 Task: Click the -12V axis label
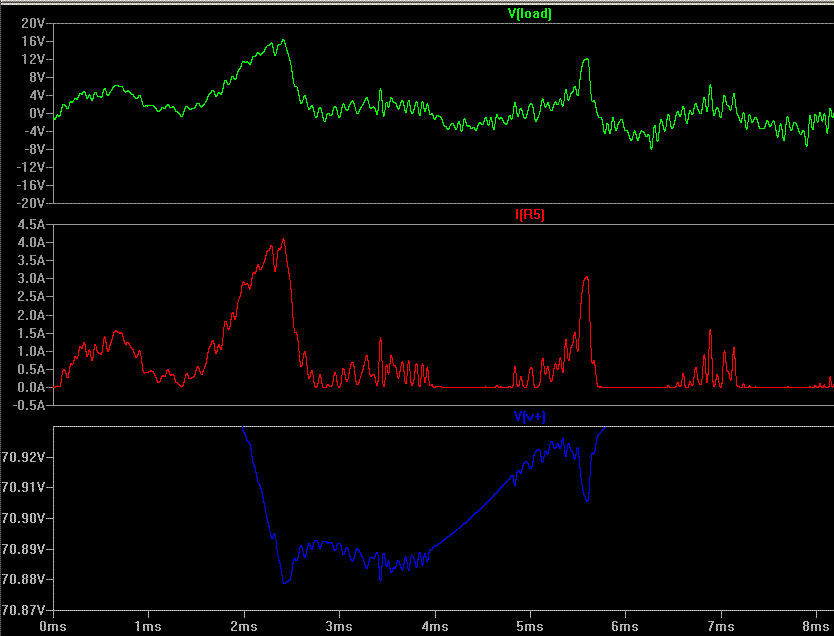pos(31,168)
